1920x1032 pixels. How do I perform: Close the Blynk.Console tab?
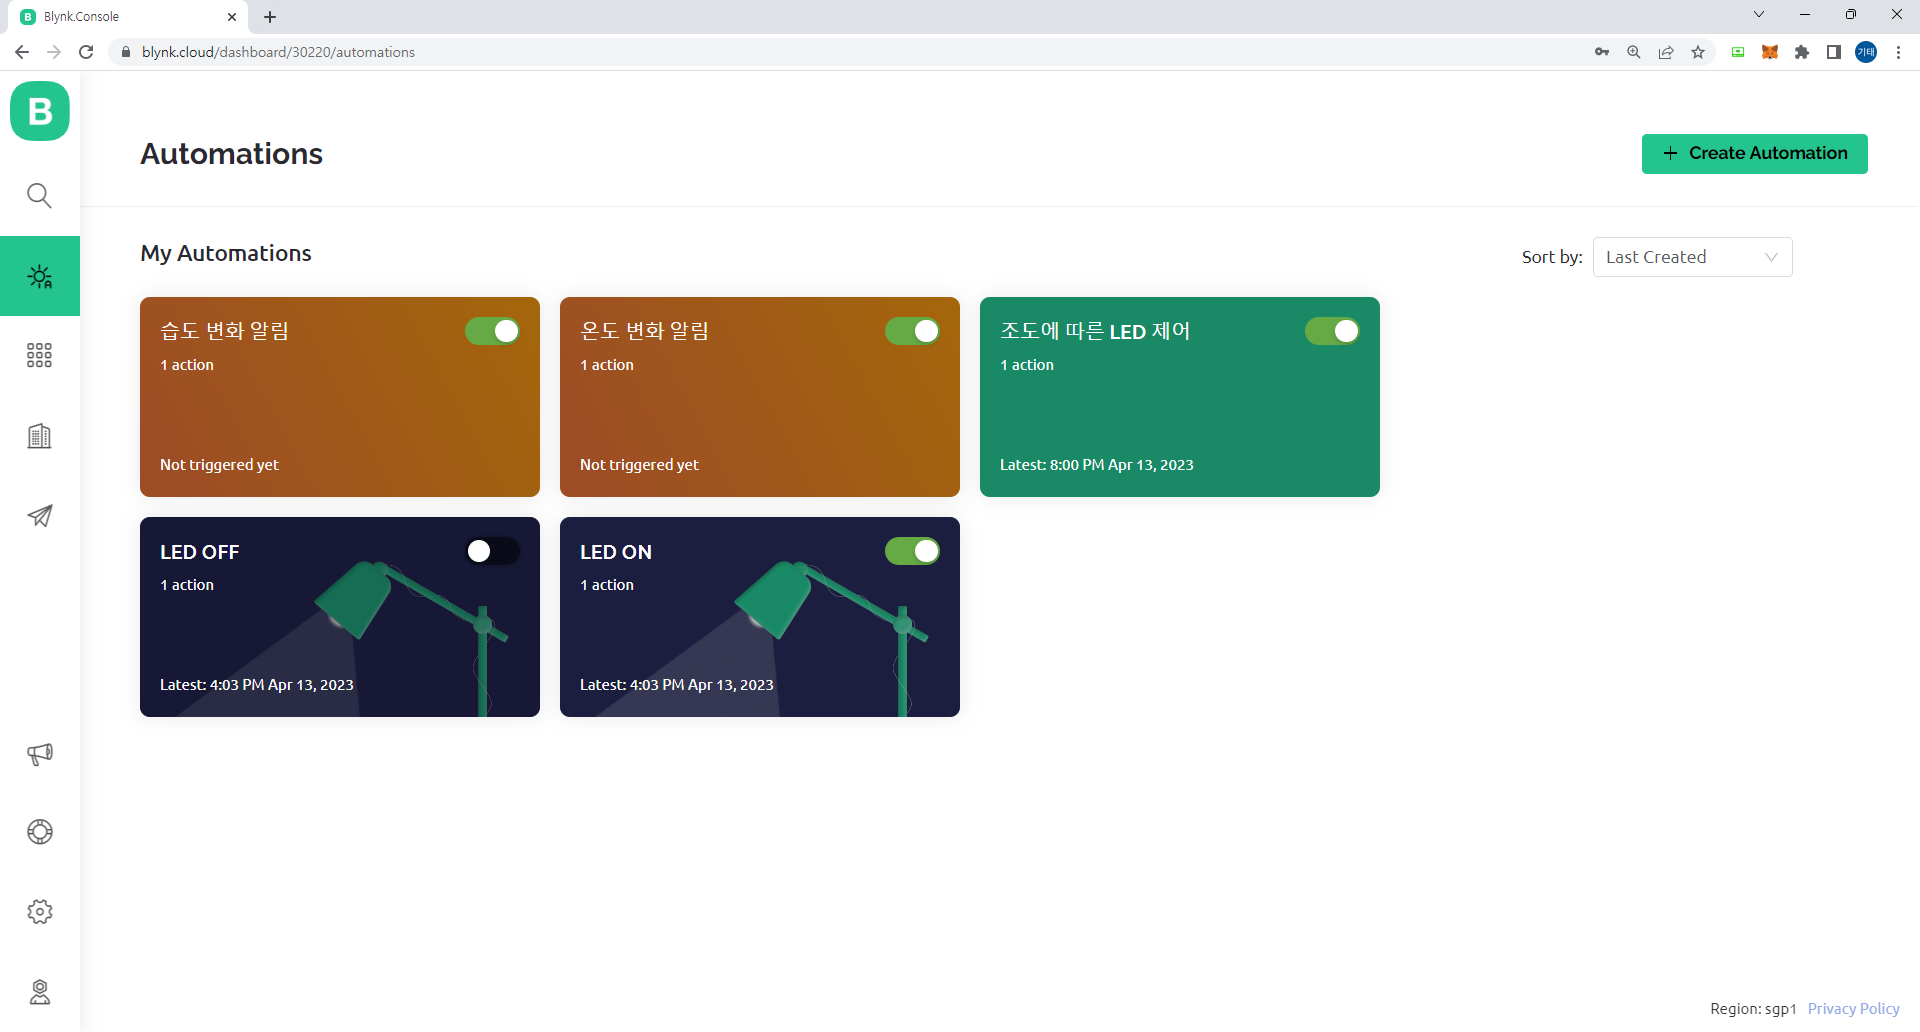232,17
